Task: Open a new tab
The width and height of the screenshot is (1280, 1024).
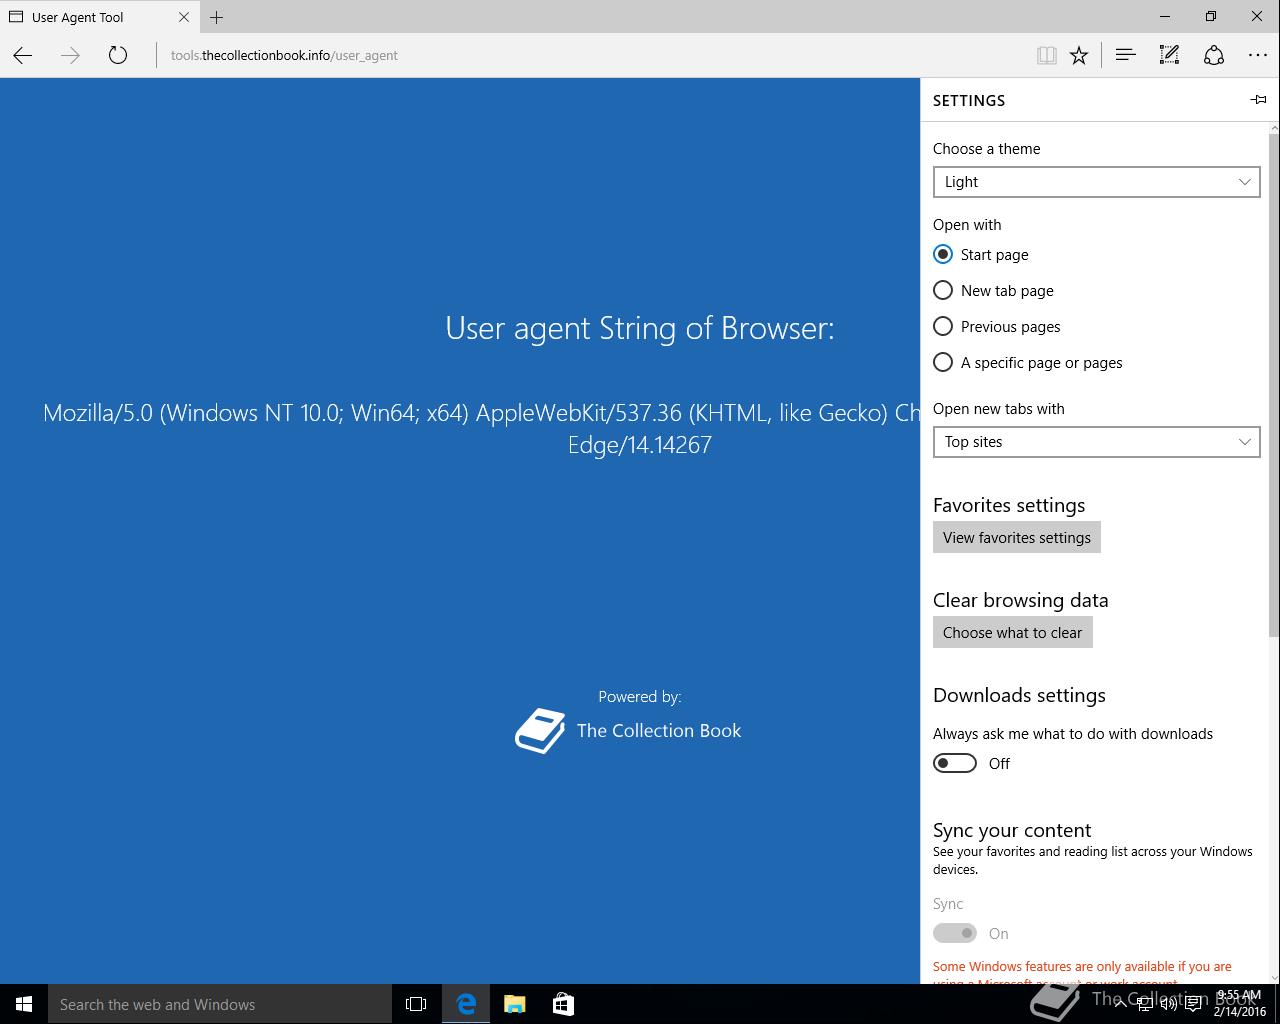Action: [x=217, y=17]
